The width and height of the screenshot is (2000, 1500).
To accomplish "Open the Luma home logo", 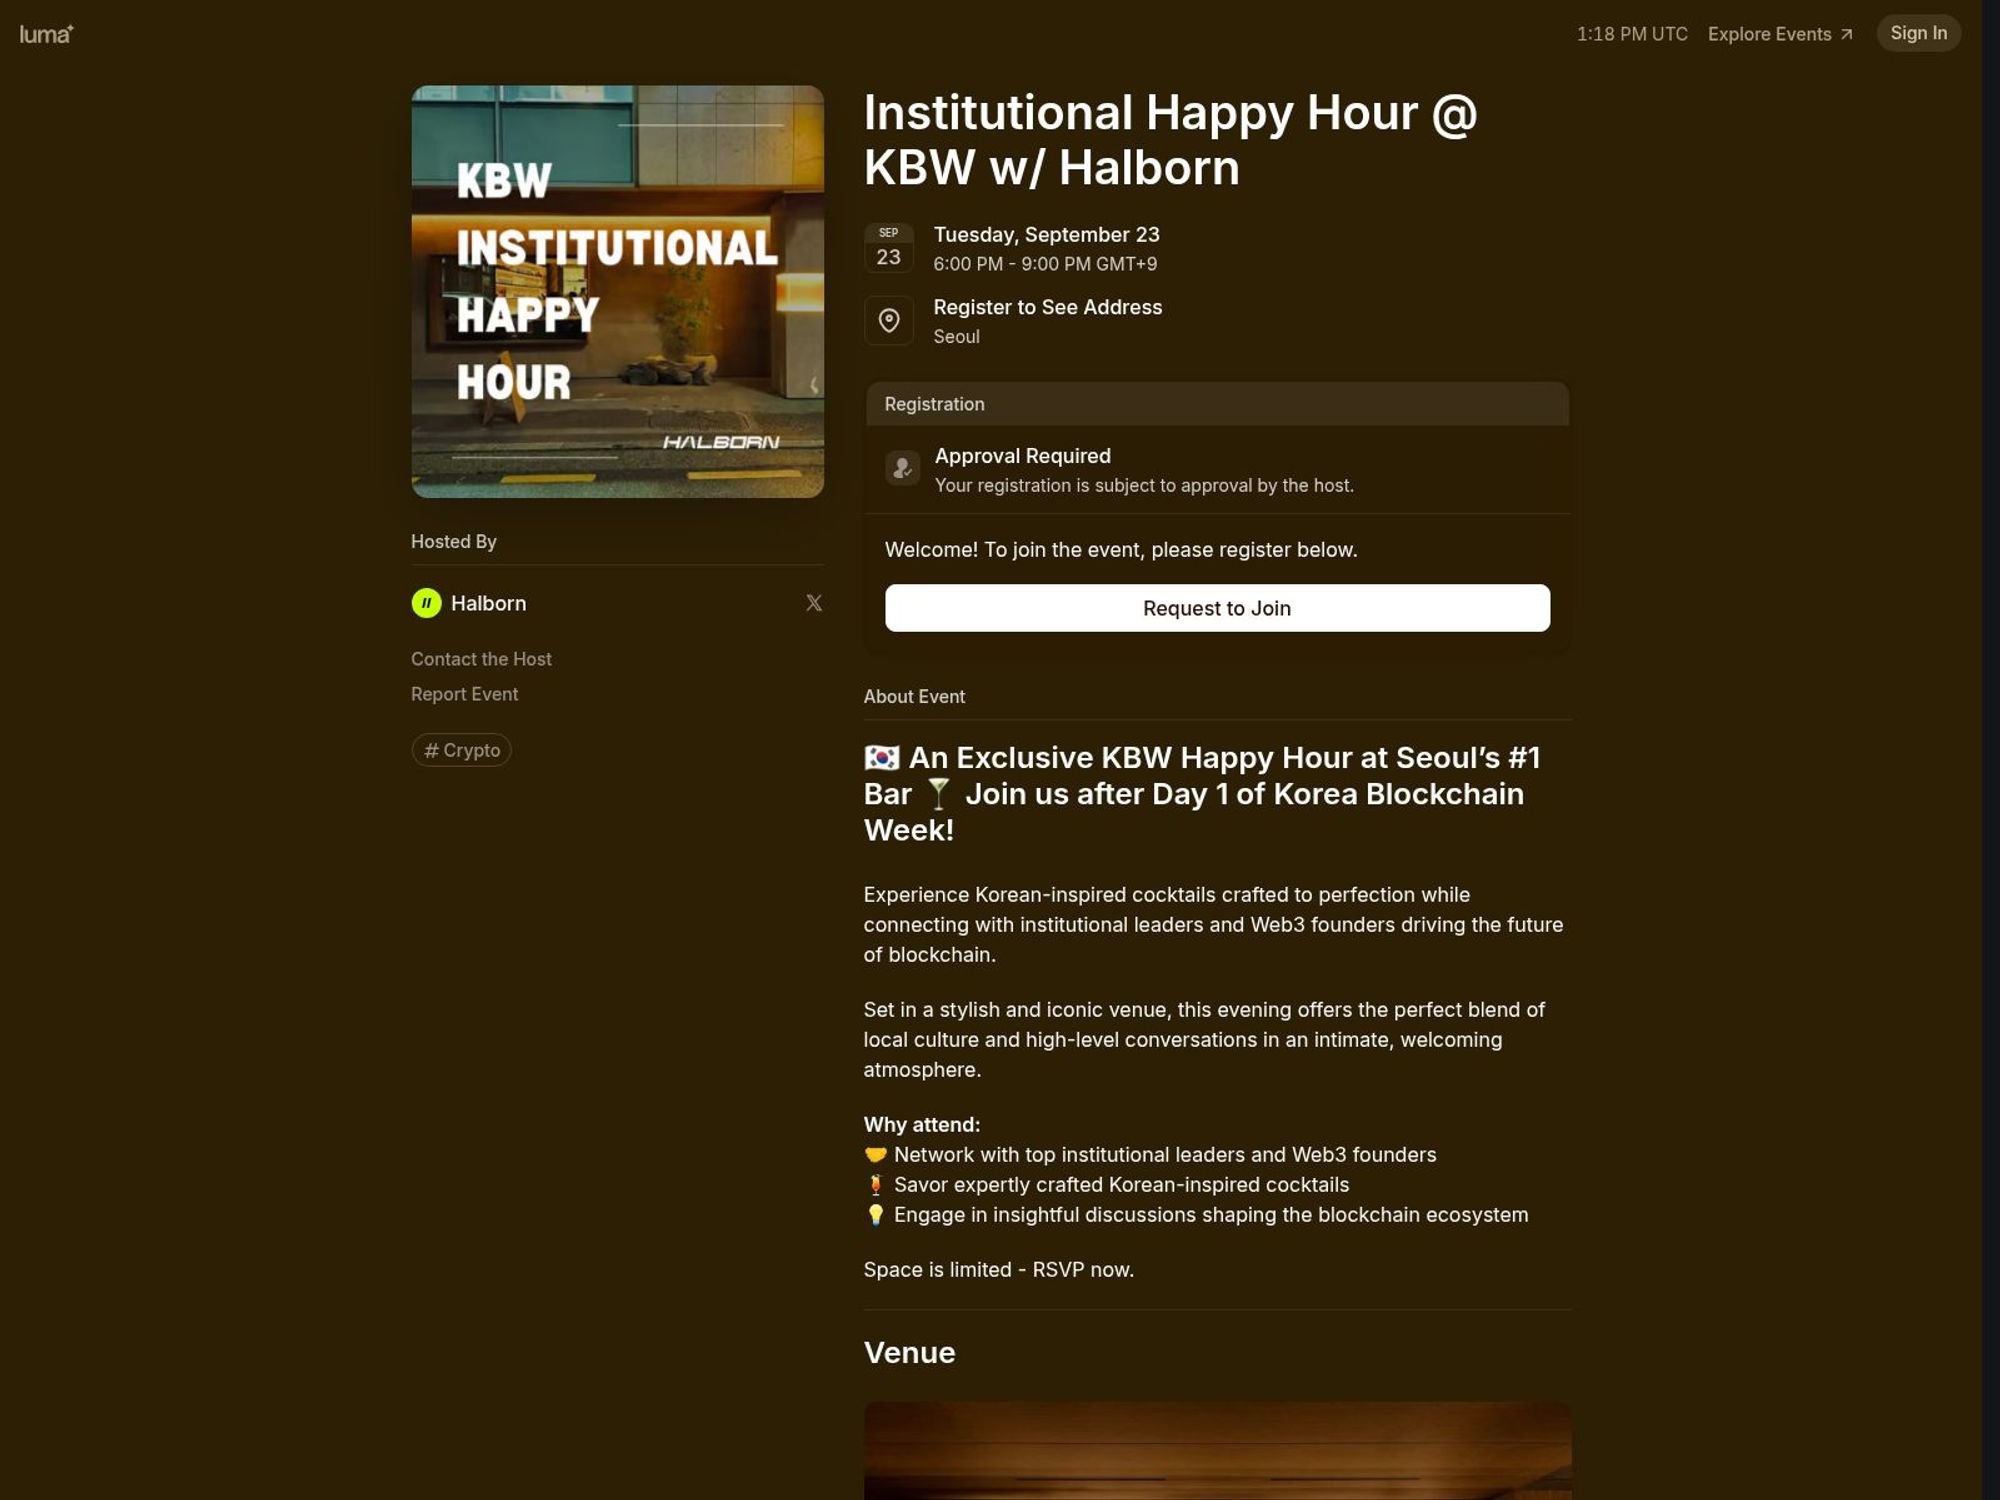I will click(46, 34).
